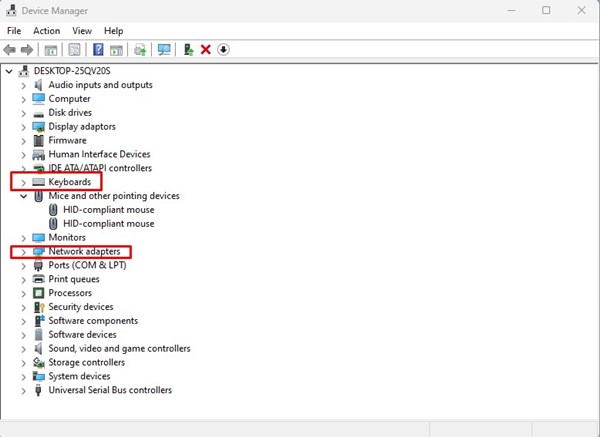Open the File menu
Image resolution: width=600 pixels, height=437 pixels.
point(14,31)
